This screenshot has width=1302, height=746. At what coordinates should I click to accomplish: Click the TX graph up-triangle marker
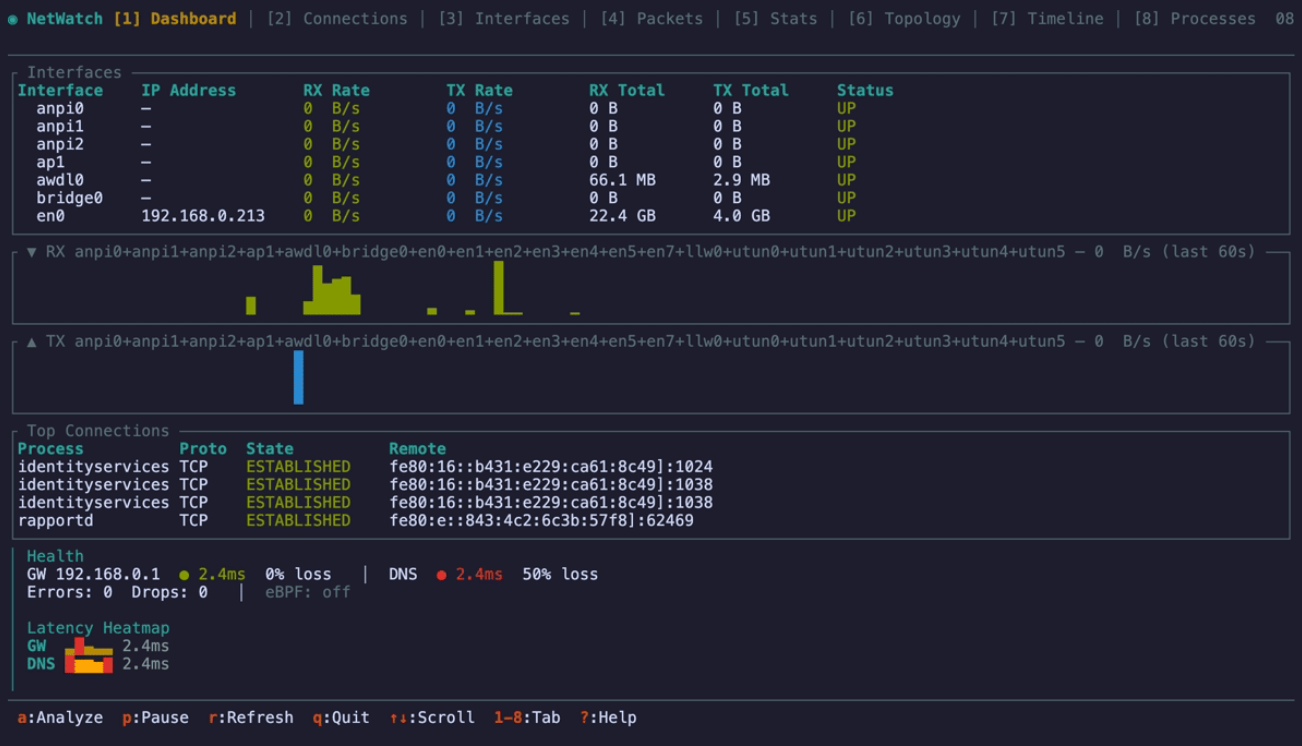[32, 341]
